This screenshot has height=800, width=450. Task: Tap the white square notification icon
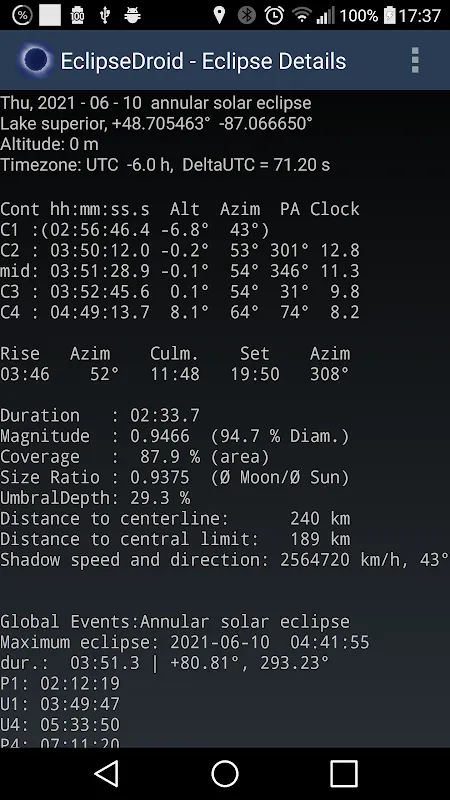(49, 15)
